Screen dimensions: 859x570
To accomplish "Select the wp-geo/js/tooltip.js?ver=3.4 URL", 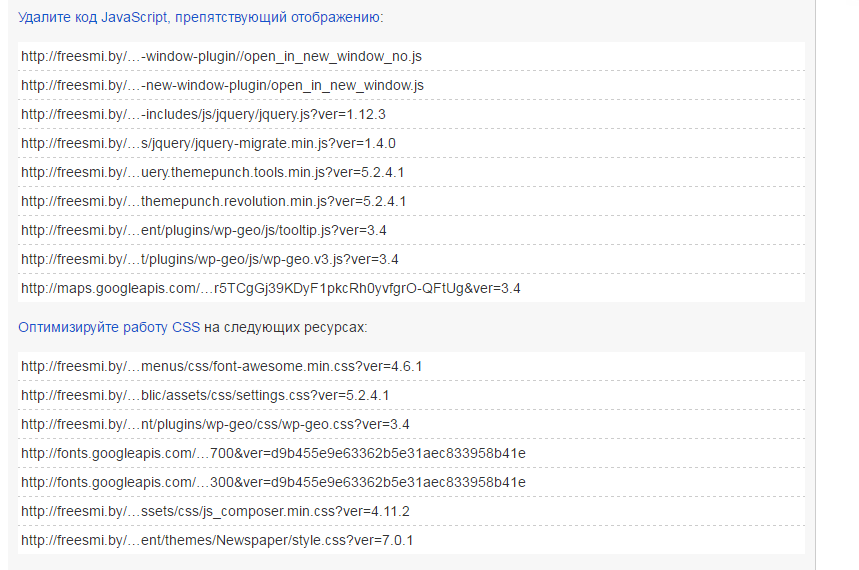I will click(x=204, y=231).
